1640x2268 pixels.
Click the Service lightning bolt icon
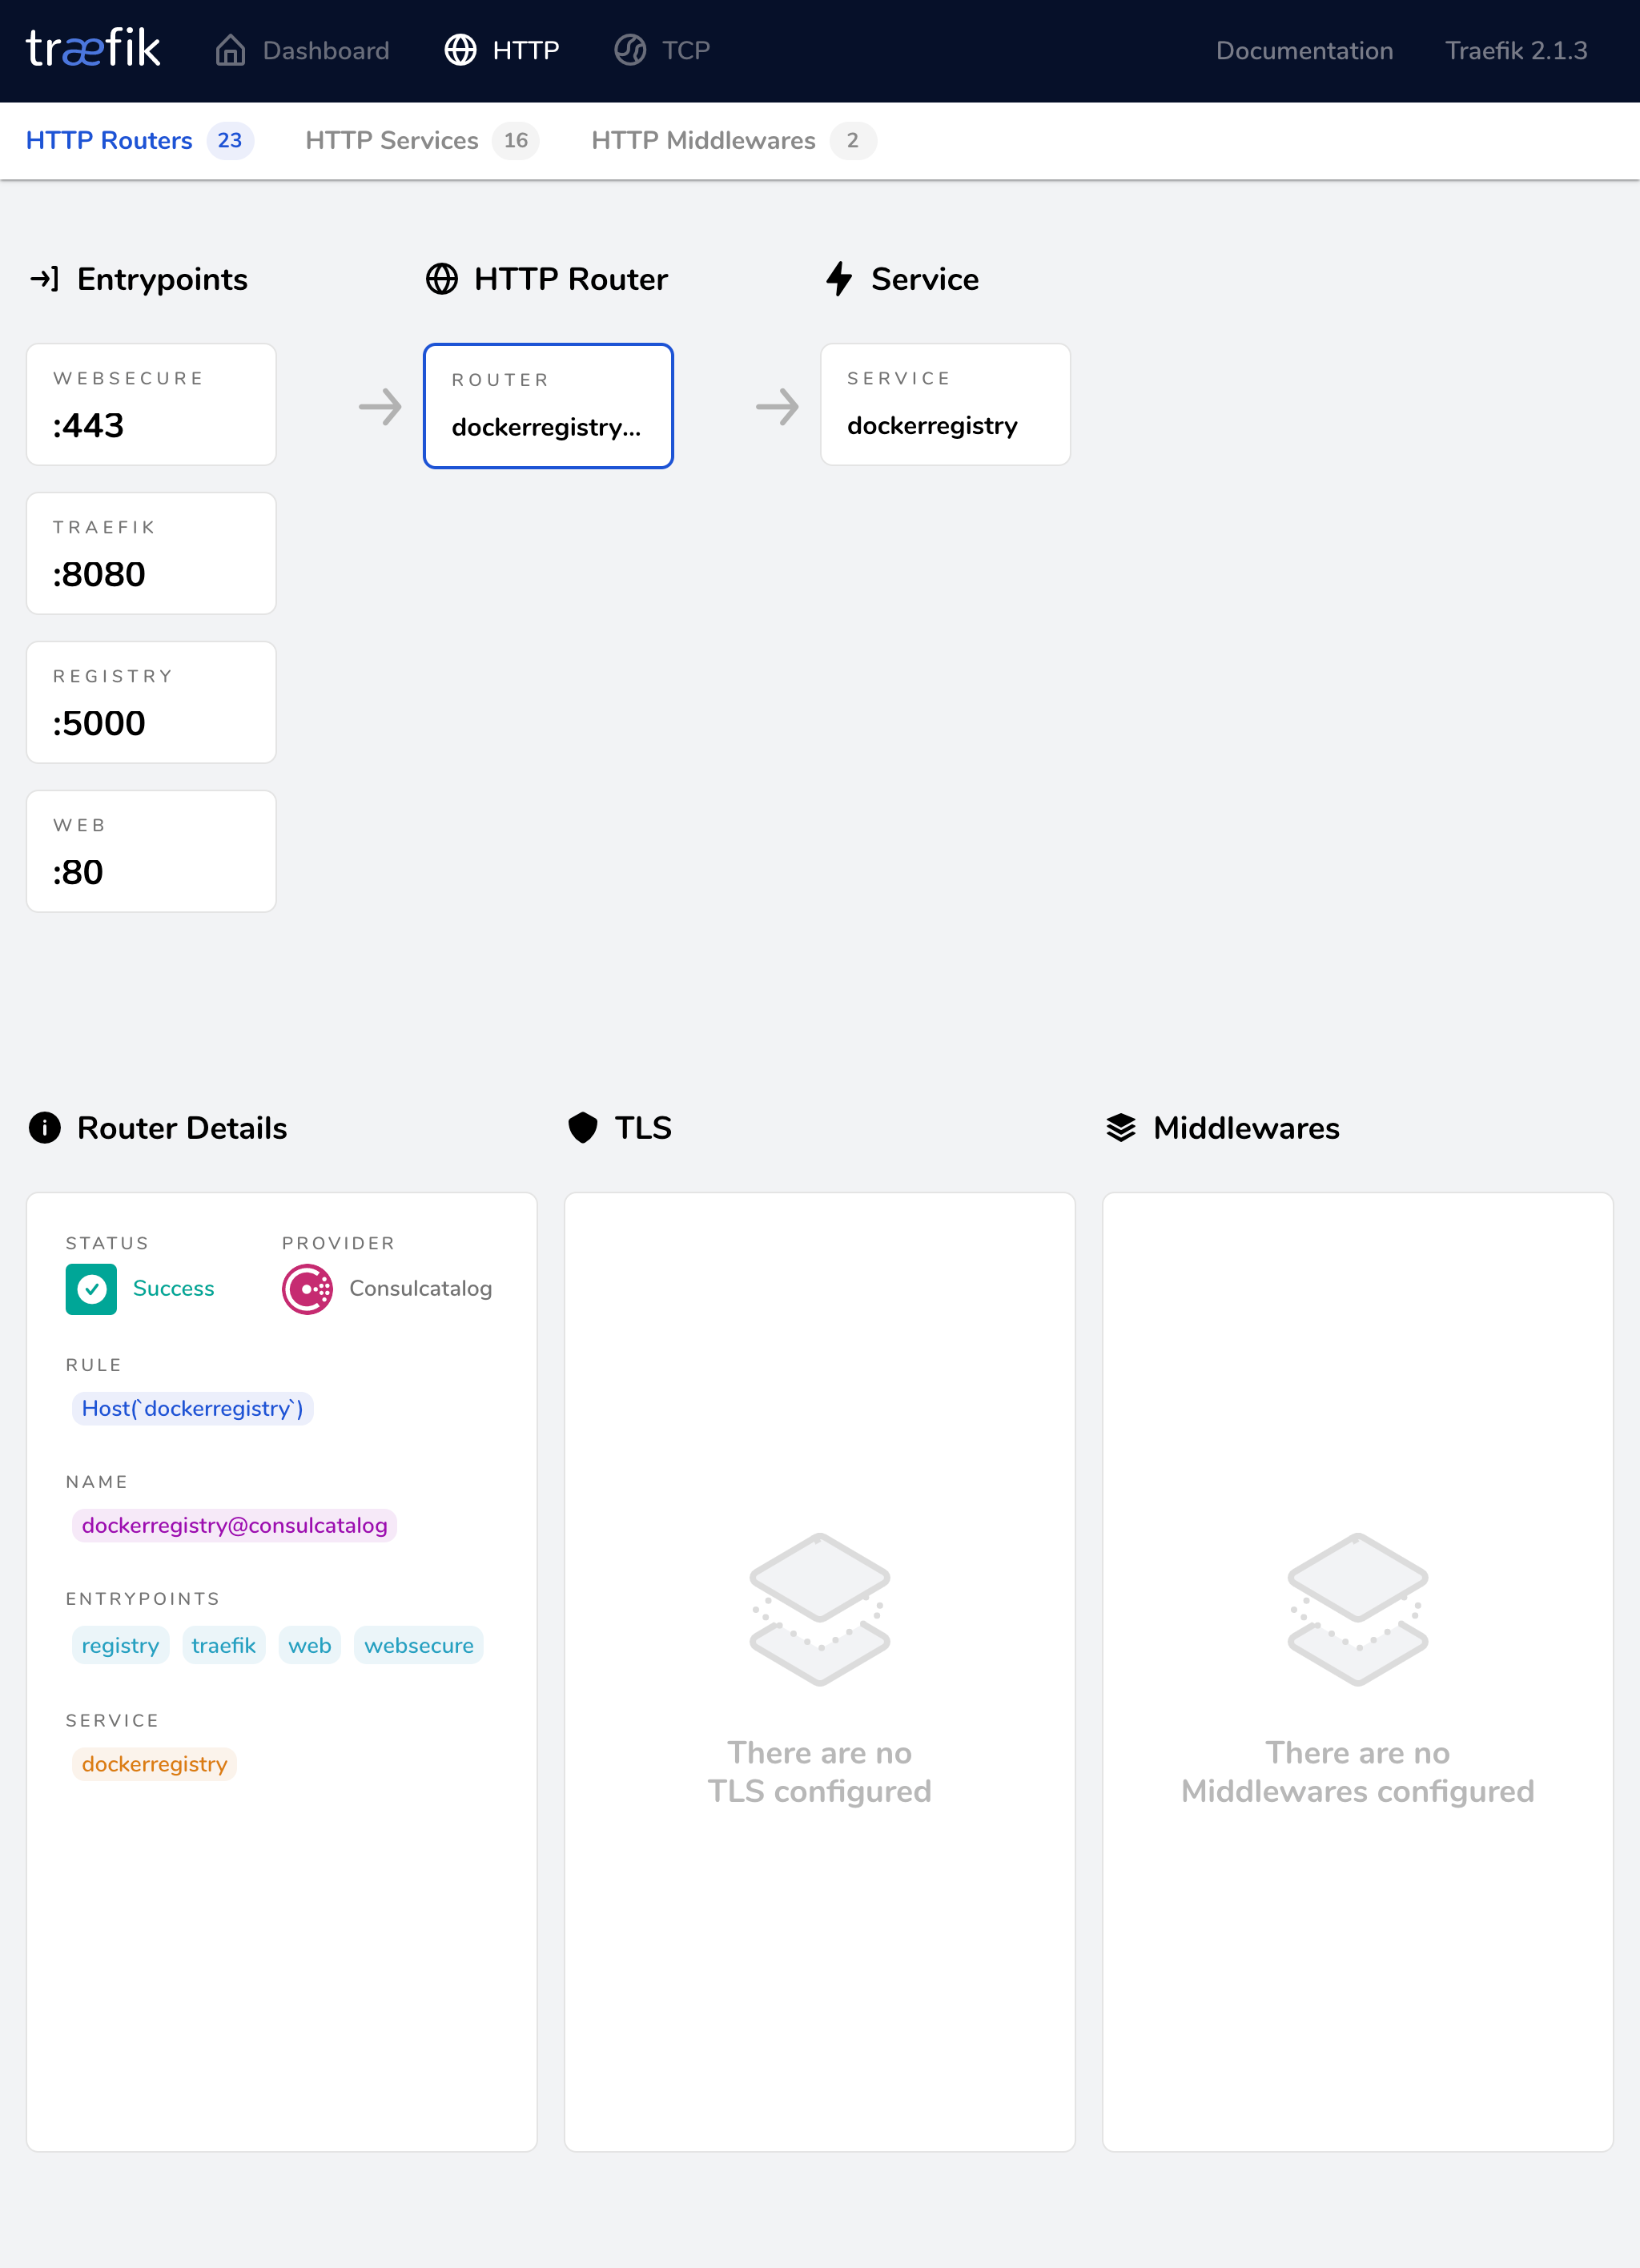pos(839,279)
